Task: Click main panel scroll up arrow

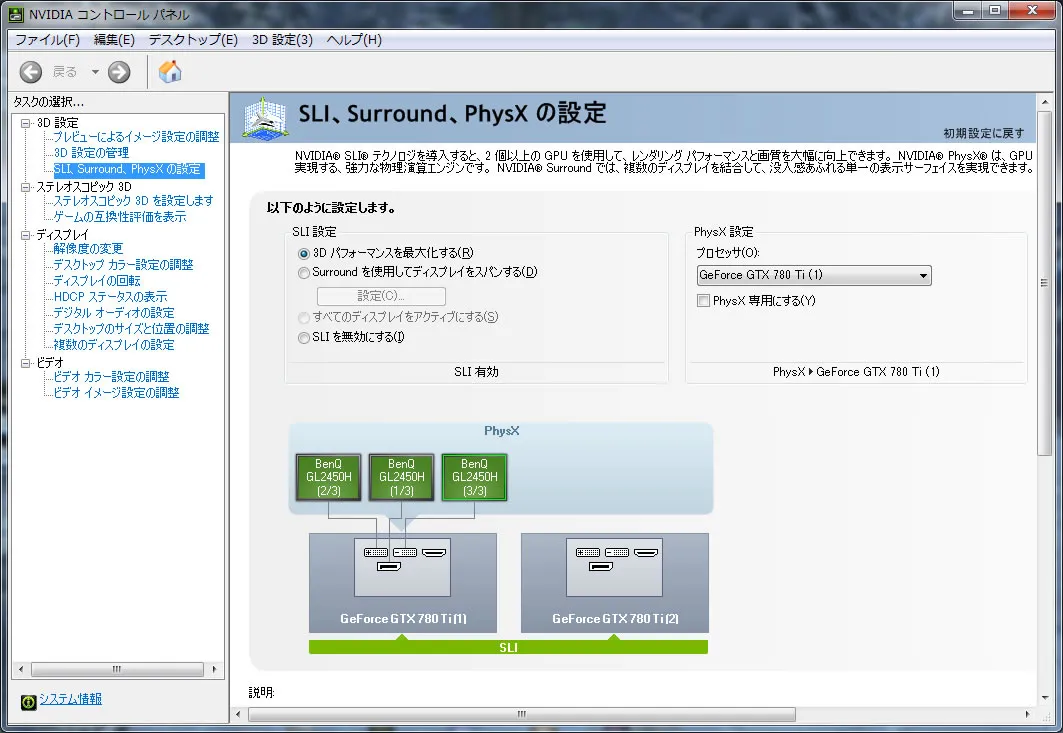Action: pyautogui.click(x=1044, y=102)
